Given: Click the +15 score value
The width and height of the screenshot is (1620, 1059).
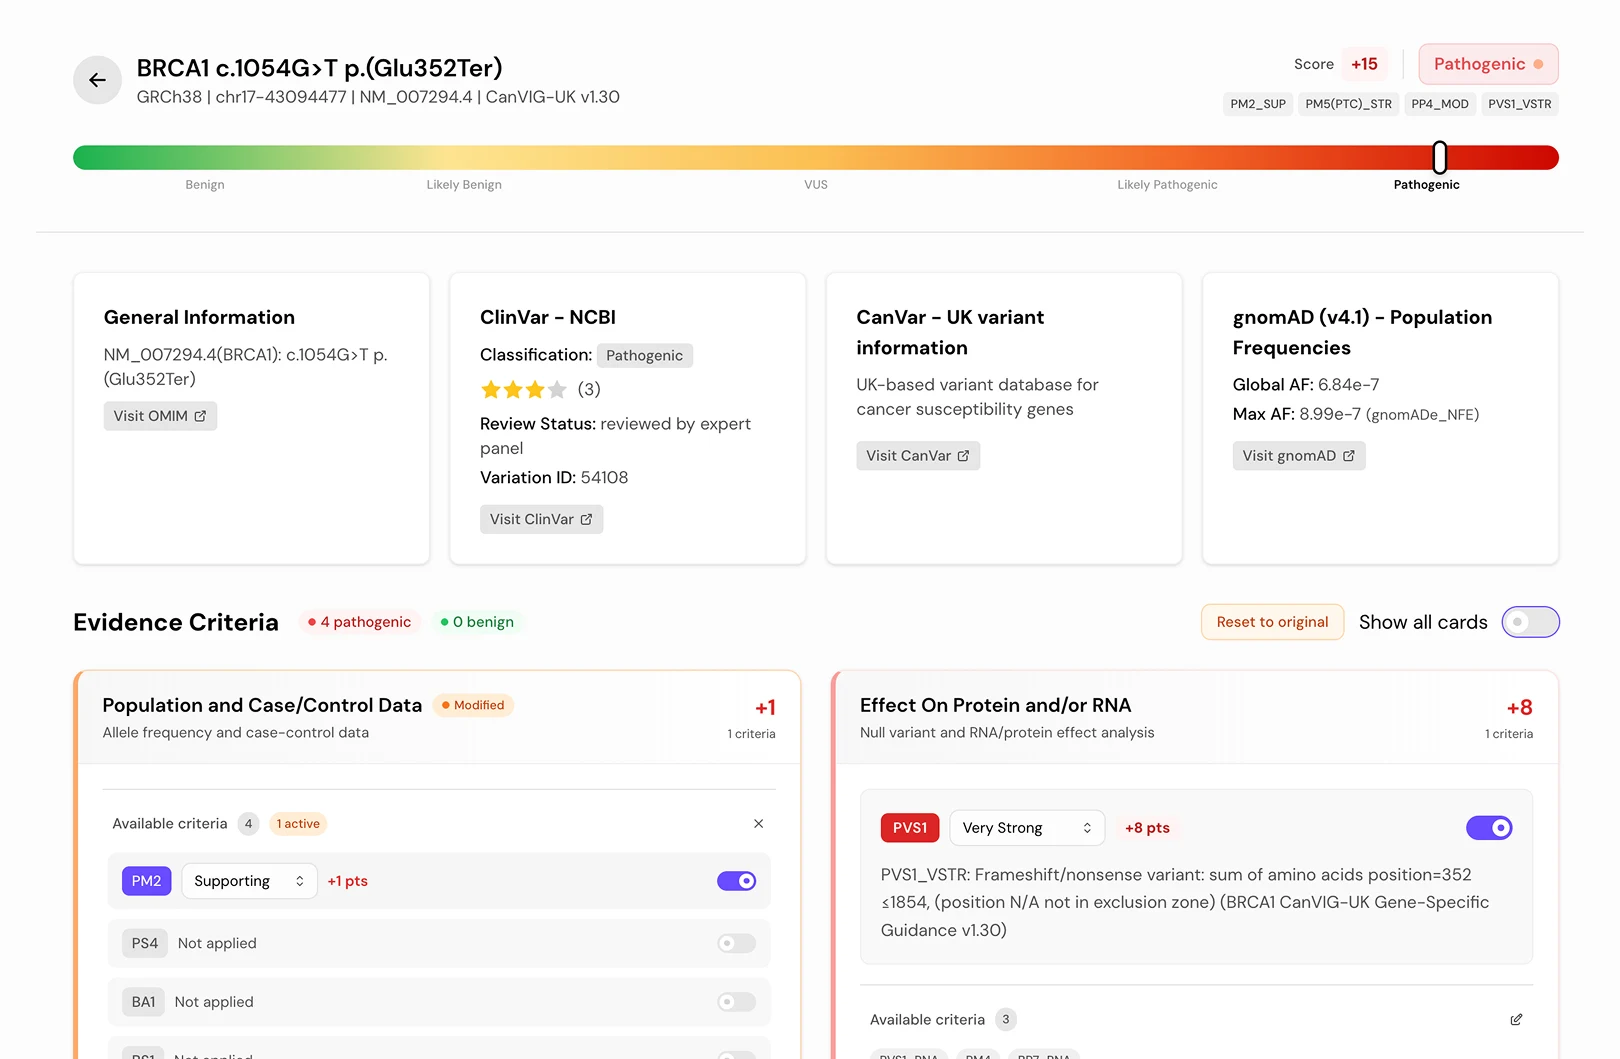Looking at the screenshot, I should pos(1364,64).
